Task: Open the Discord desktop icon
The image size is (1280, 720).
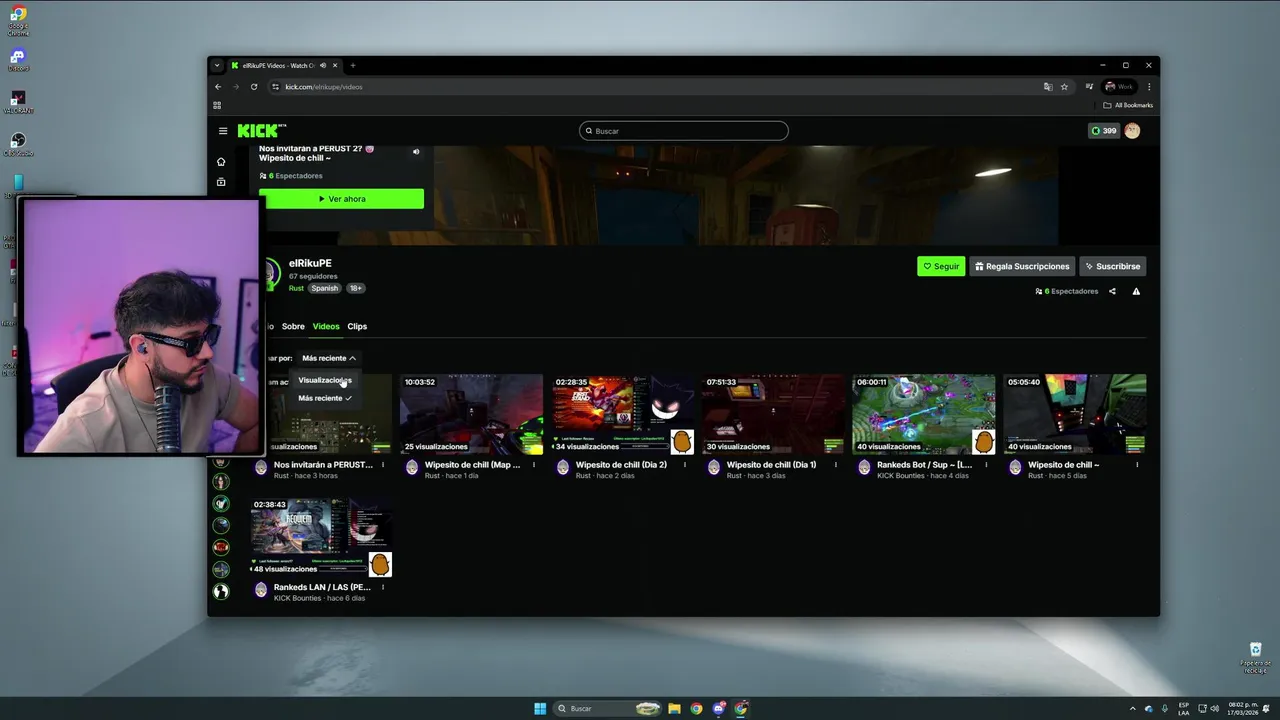Action: click(x=17, y=59)
